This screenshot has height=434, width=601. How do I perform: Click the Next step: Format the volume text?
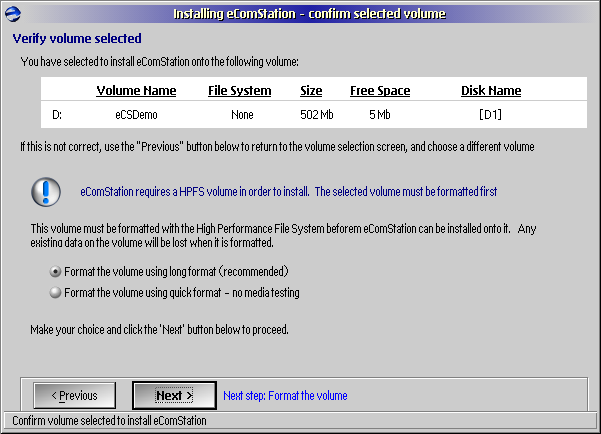click(286, 396)
